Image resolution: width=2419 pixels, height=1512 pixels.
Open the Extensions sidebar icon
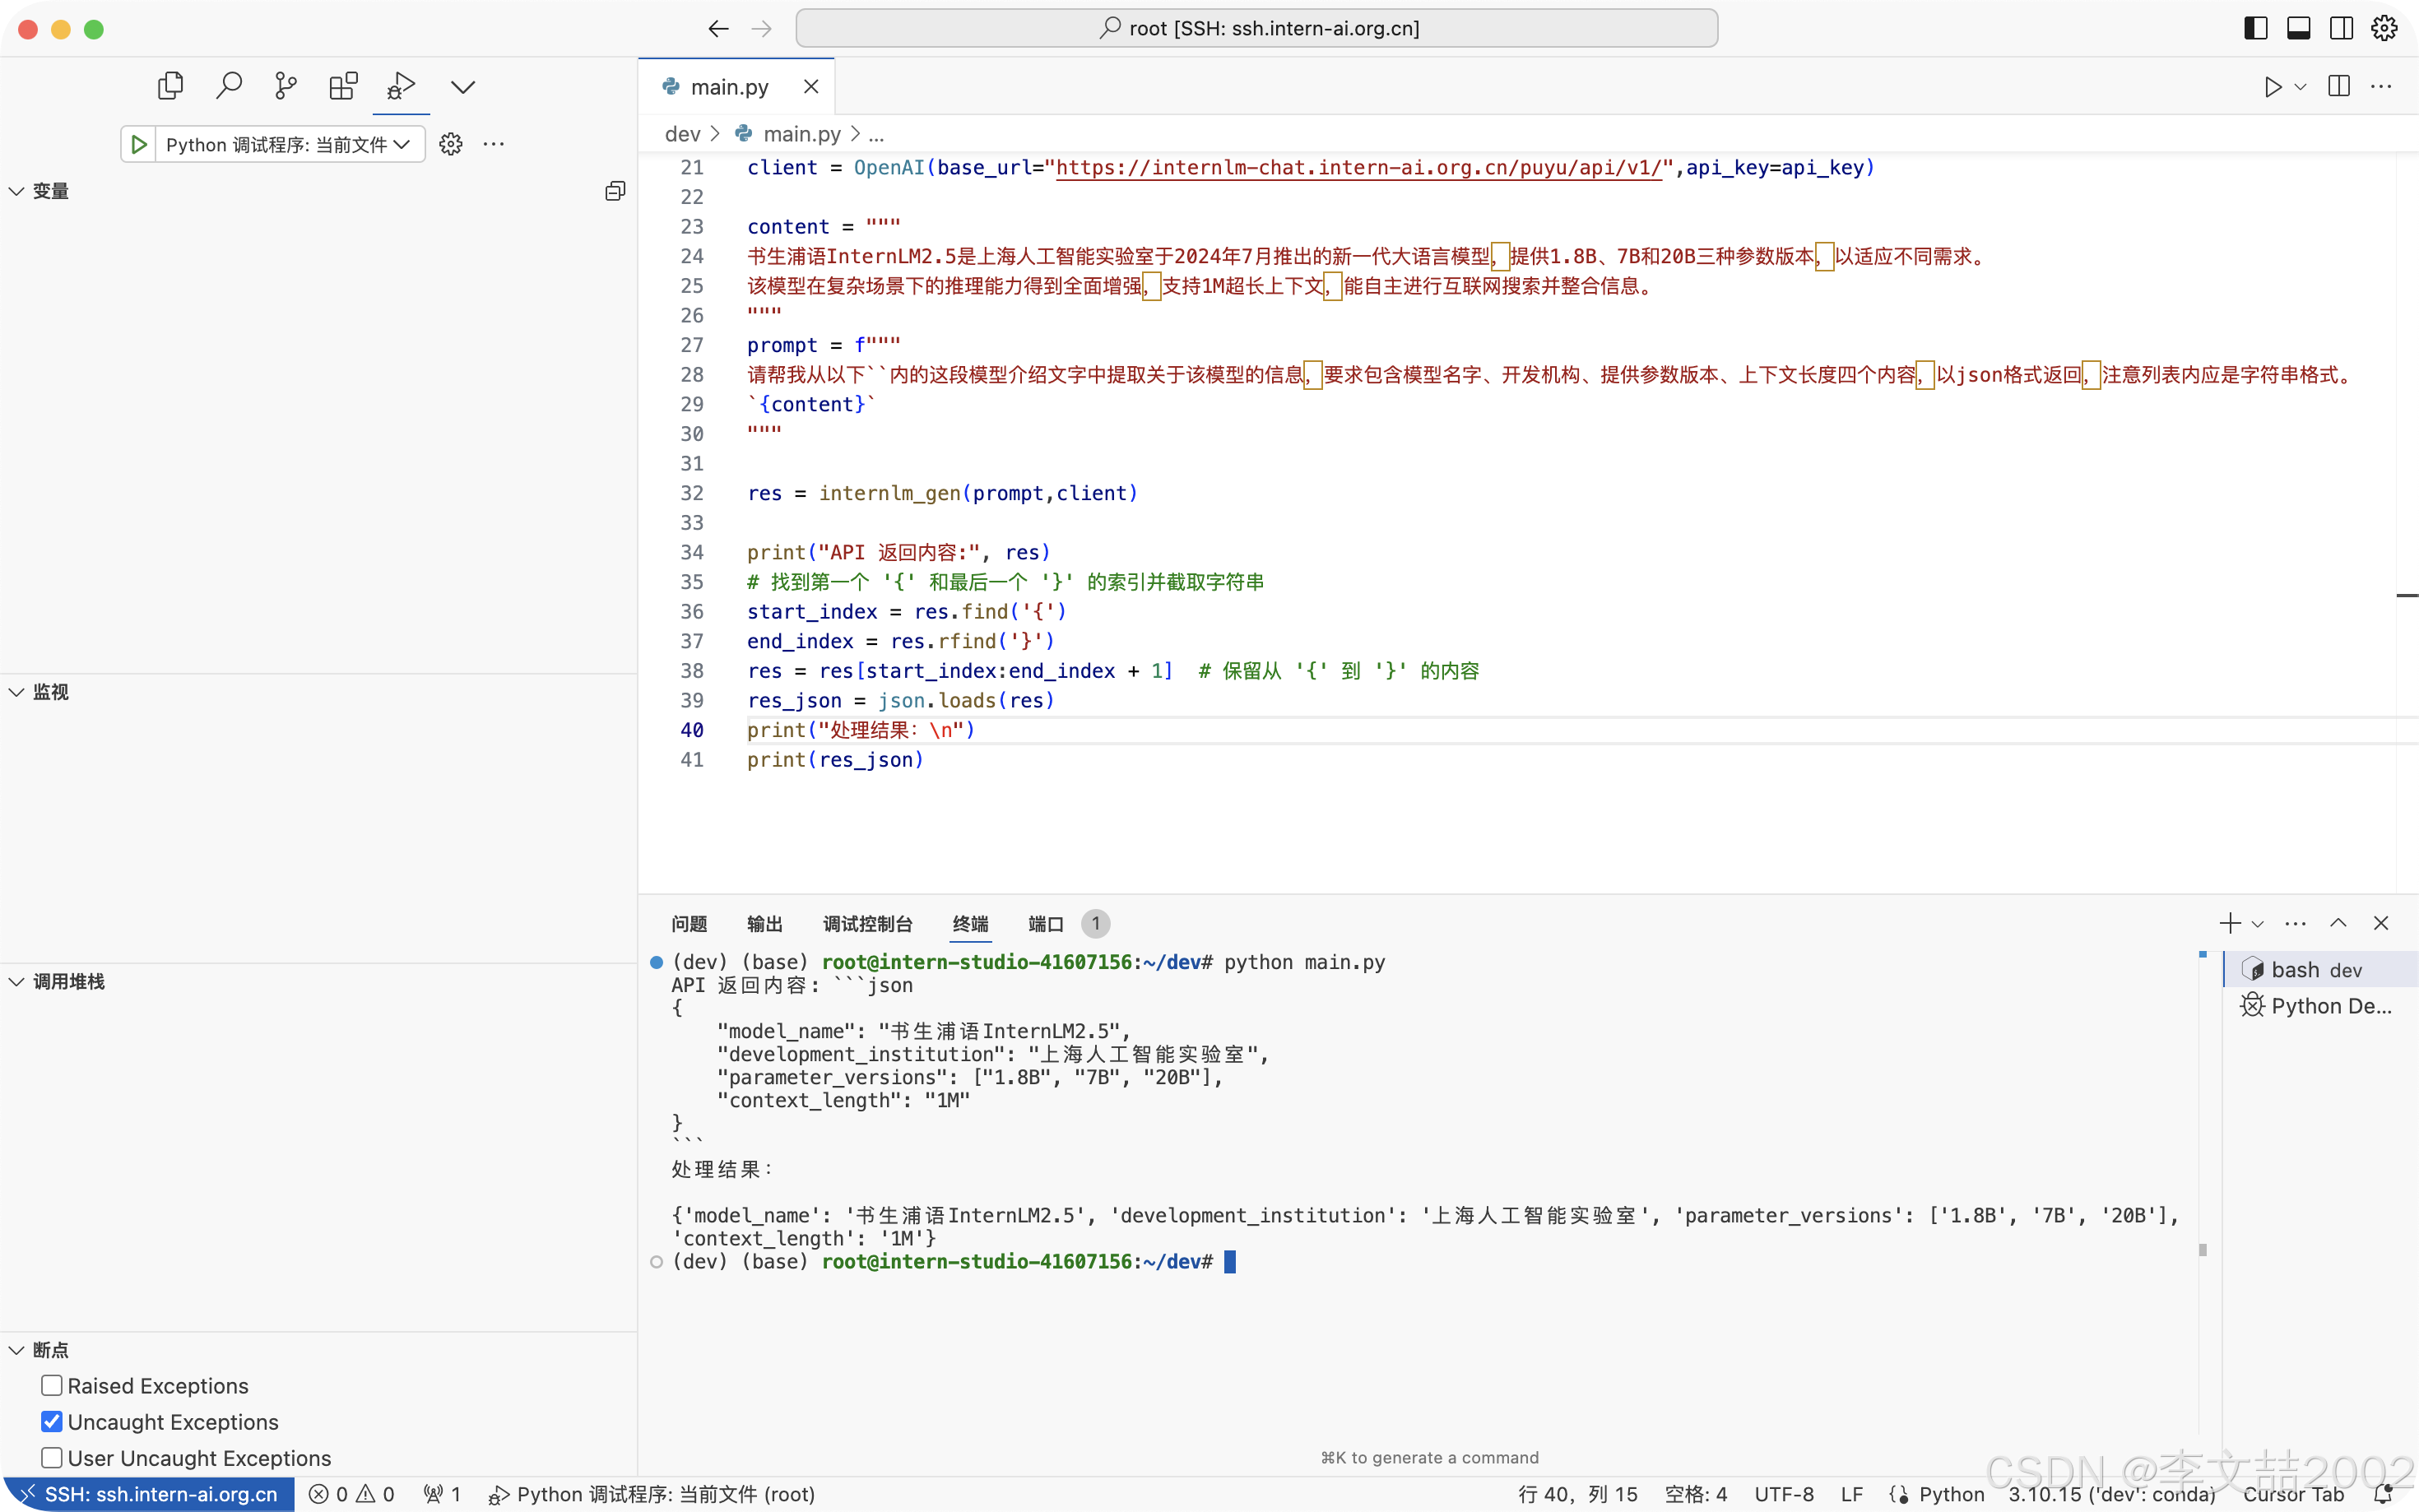tap(343, 85)
